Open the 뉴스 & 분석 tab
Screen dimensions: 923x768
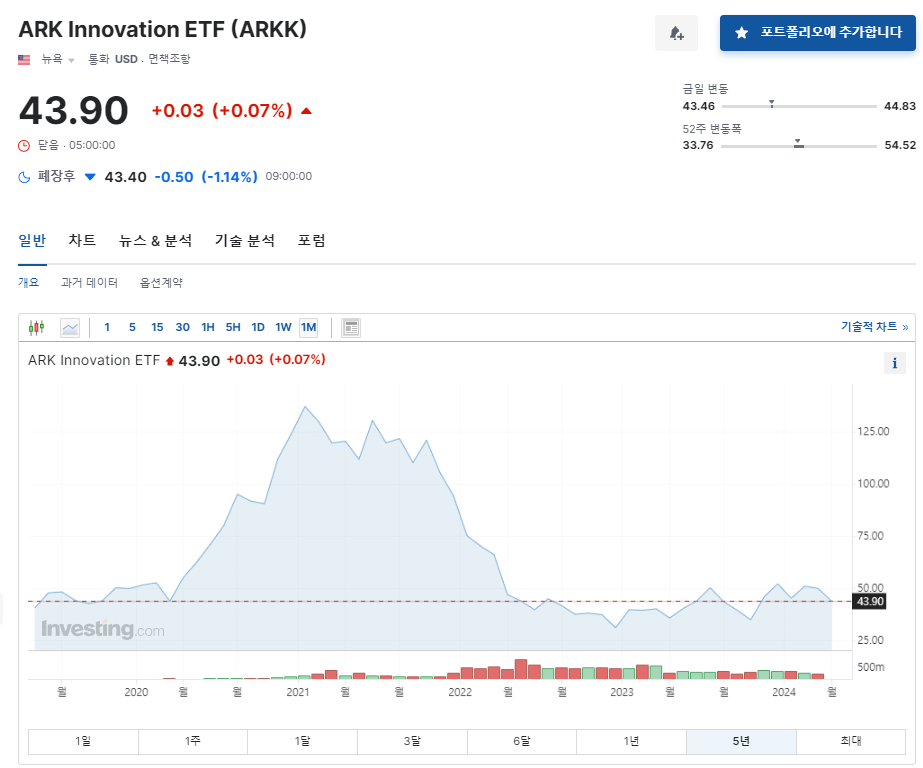tap(155, 240)
